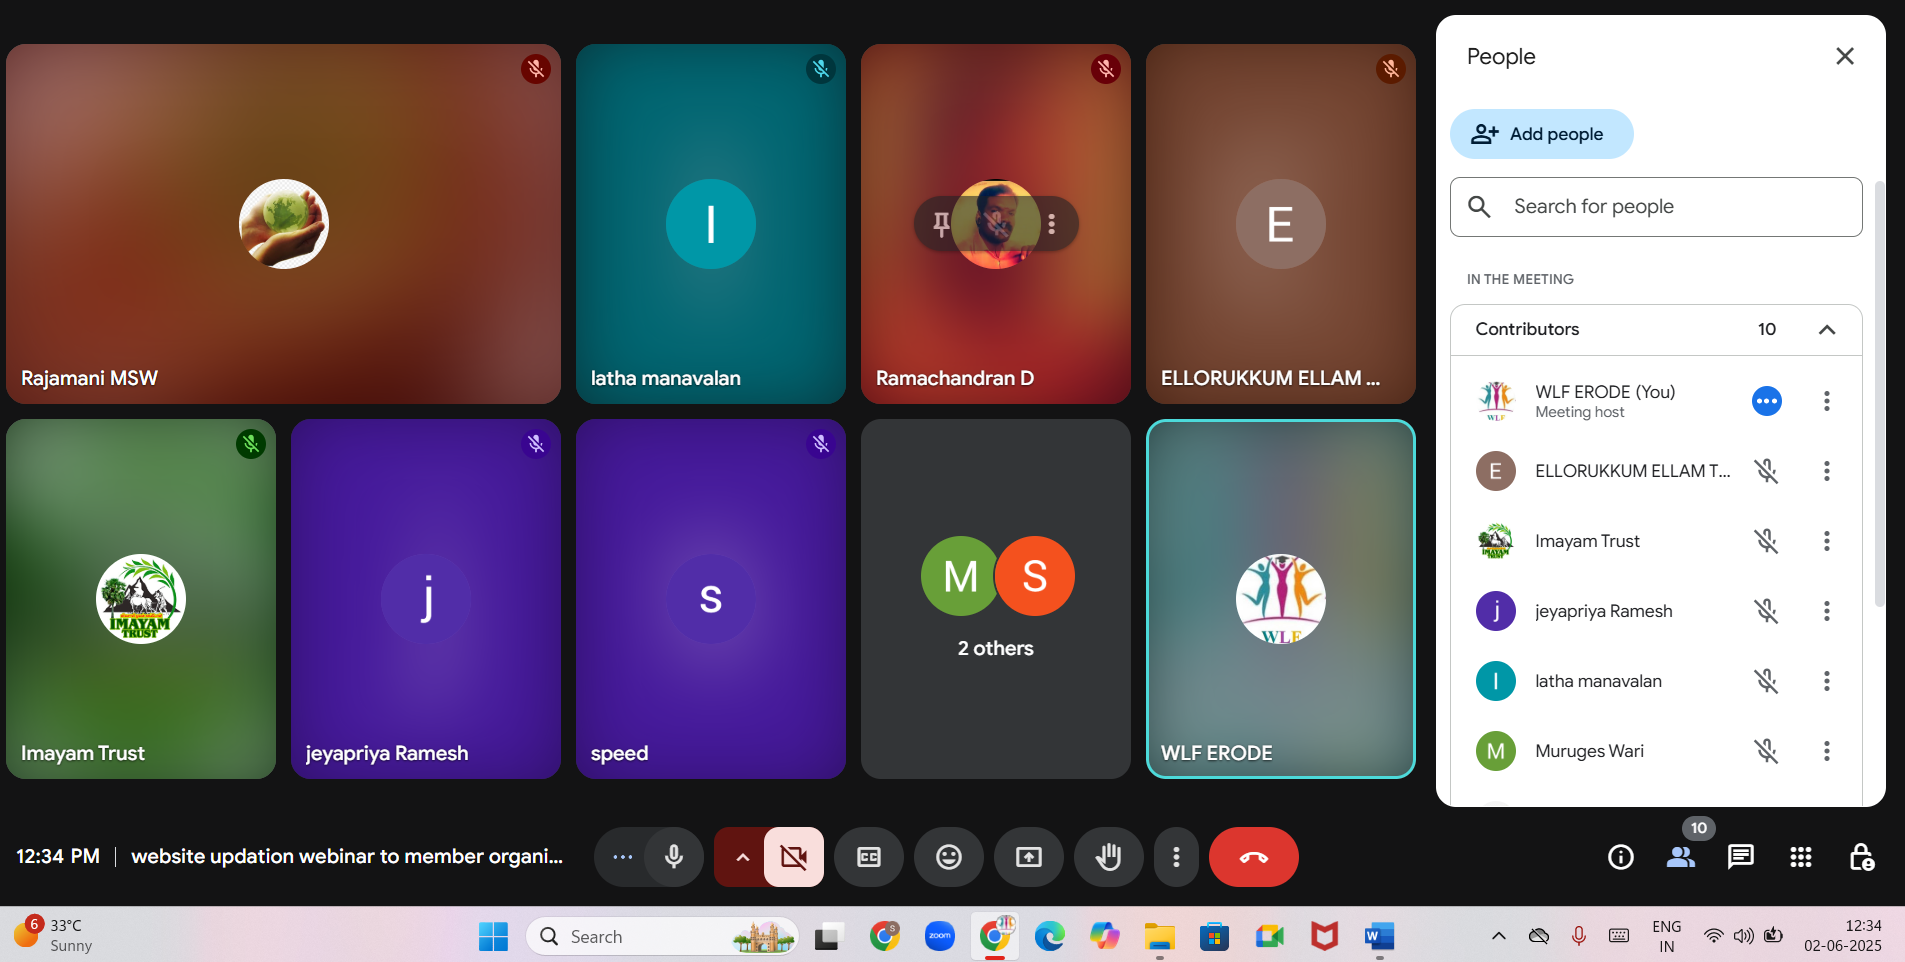
Task: Pin Ramachandran D's tile
Action: (941, 224)
